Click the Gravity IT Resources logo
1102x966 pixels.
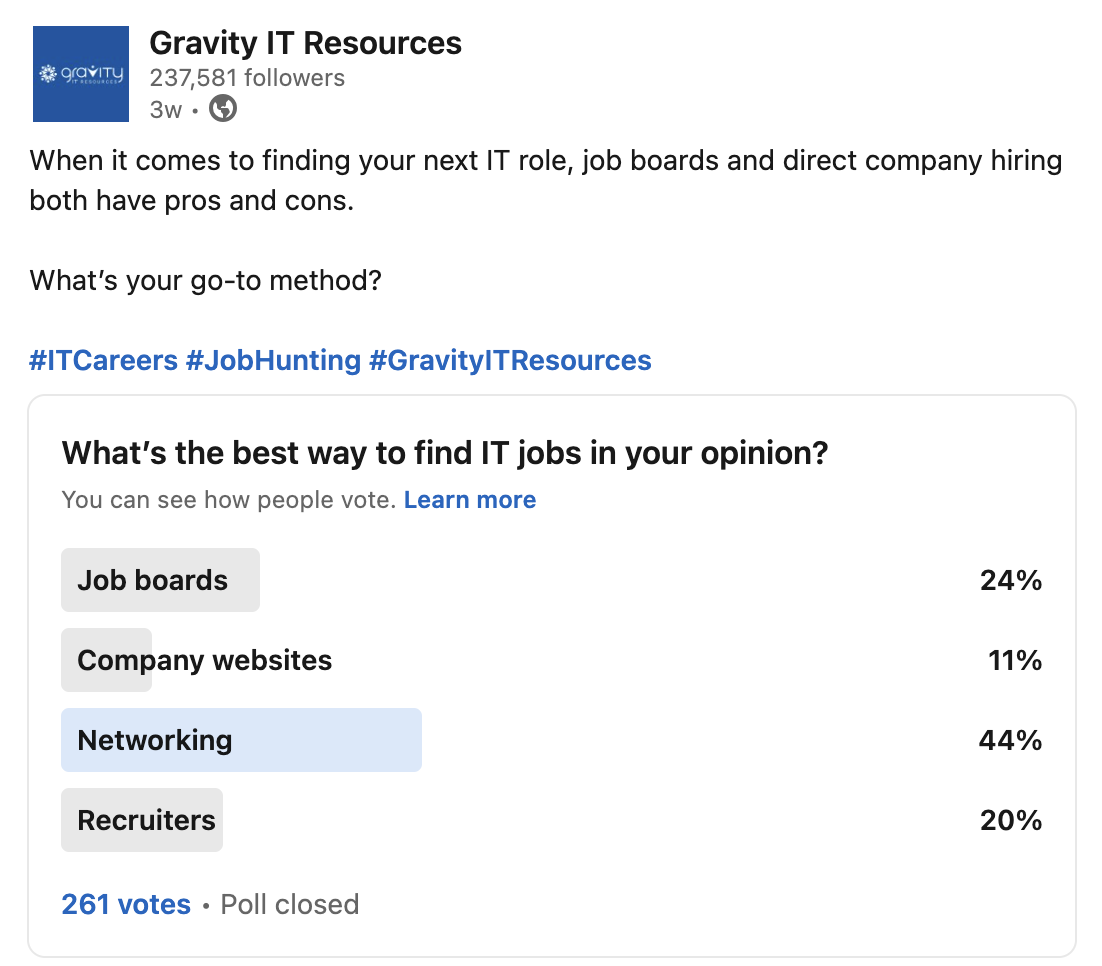coord(81,74)
